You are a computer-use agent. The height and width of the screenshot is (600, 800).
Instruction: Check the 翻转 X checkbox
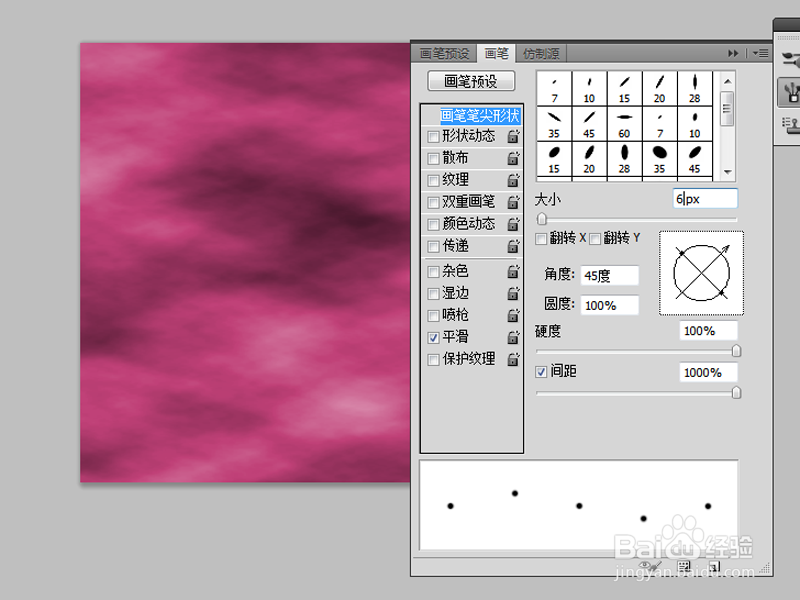(x=541, y=238)
